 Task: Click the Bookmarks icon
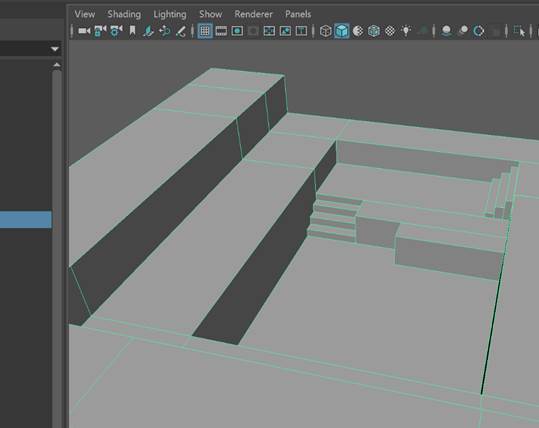pos(132,31)
